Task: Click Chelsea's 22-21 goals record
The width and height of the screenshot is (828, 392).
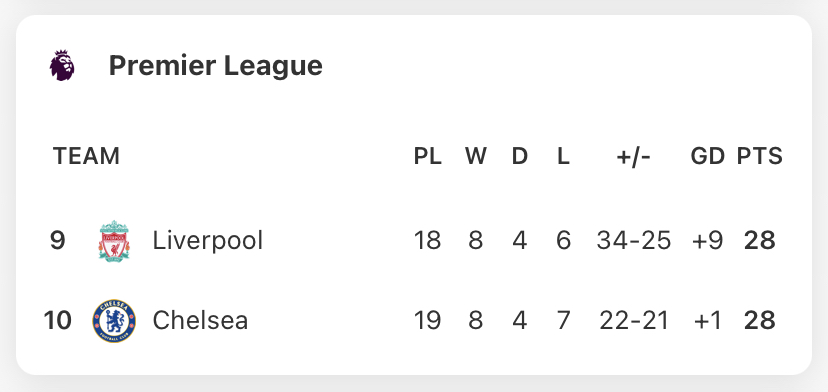Action: tap(634, 321)
